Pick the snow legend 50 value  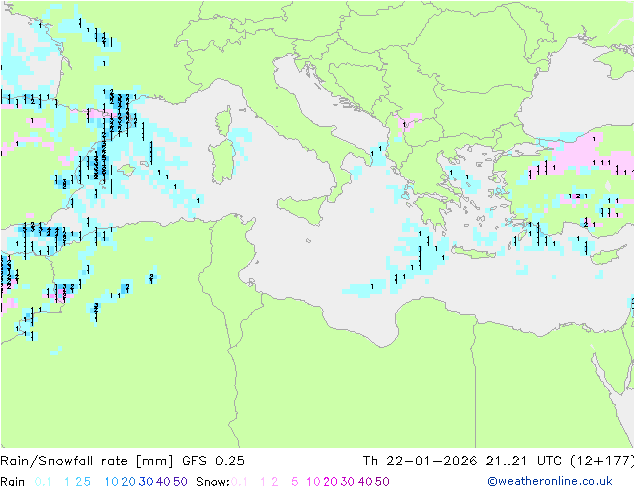(382, 482)
